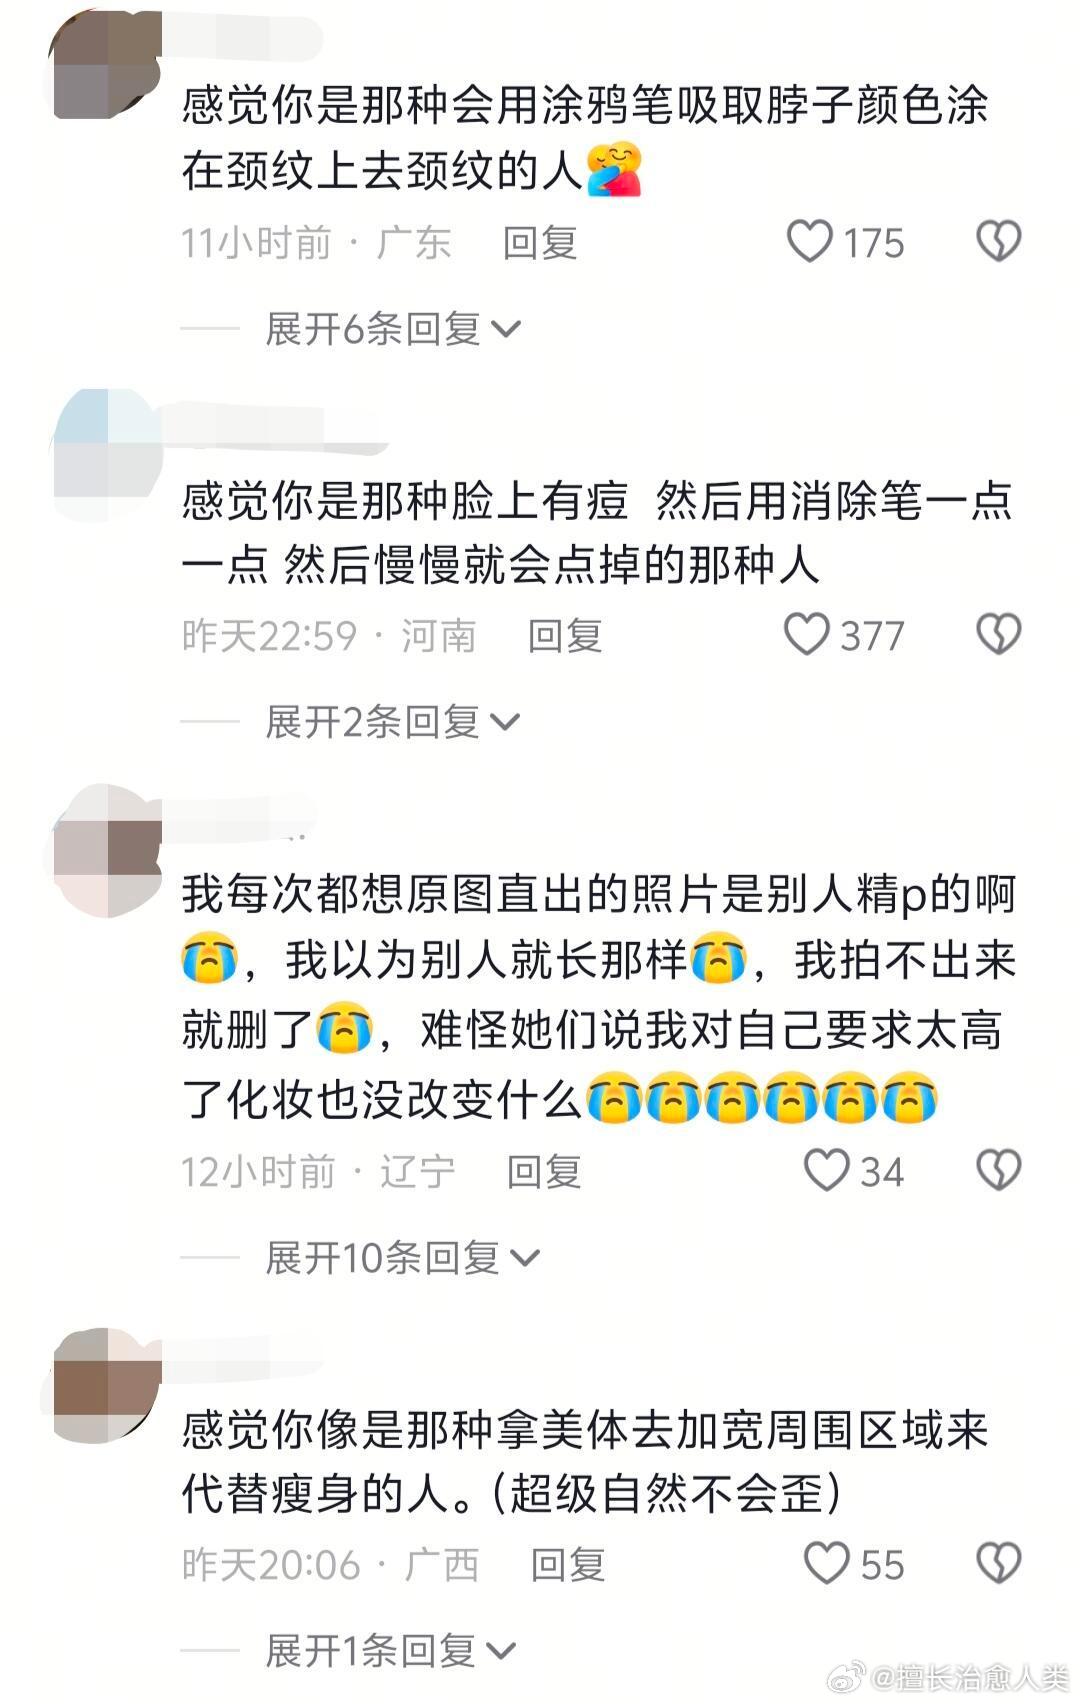
Task: Expand 展开6条回复 replies
Action: pyautogui.click(x=393, y=329)
